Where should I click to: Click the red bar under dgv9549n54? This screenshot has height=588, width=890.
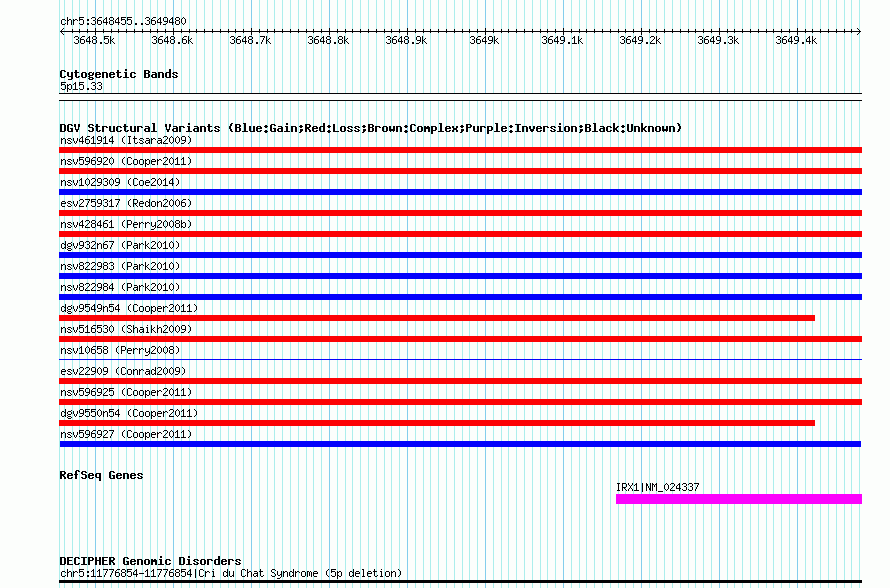coord(437,318)
